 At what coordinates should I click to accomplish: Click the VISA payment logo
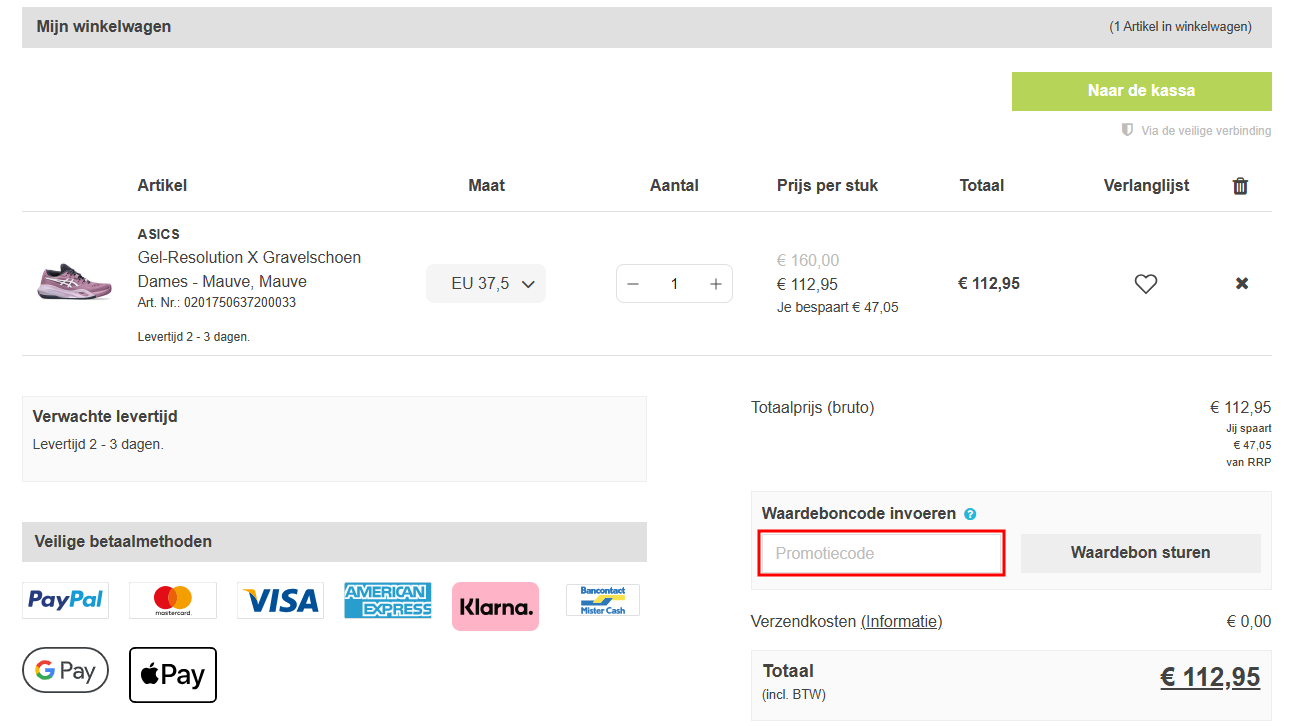click(x=281, y=600)
